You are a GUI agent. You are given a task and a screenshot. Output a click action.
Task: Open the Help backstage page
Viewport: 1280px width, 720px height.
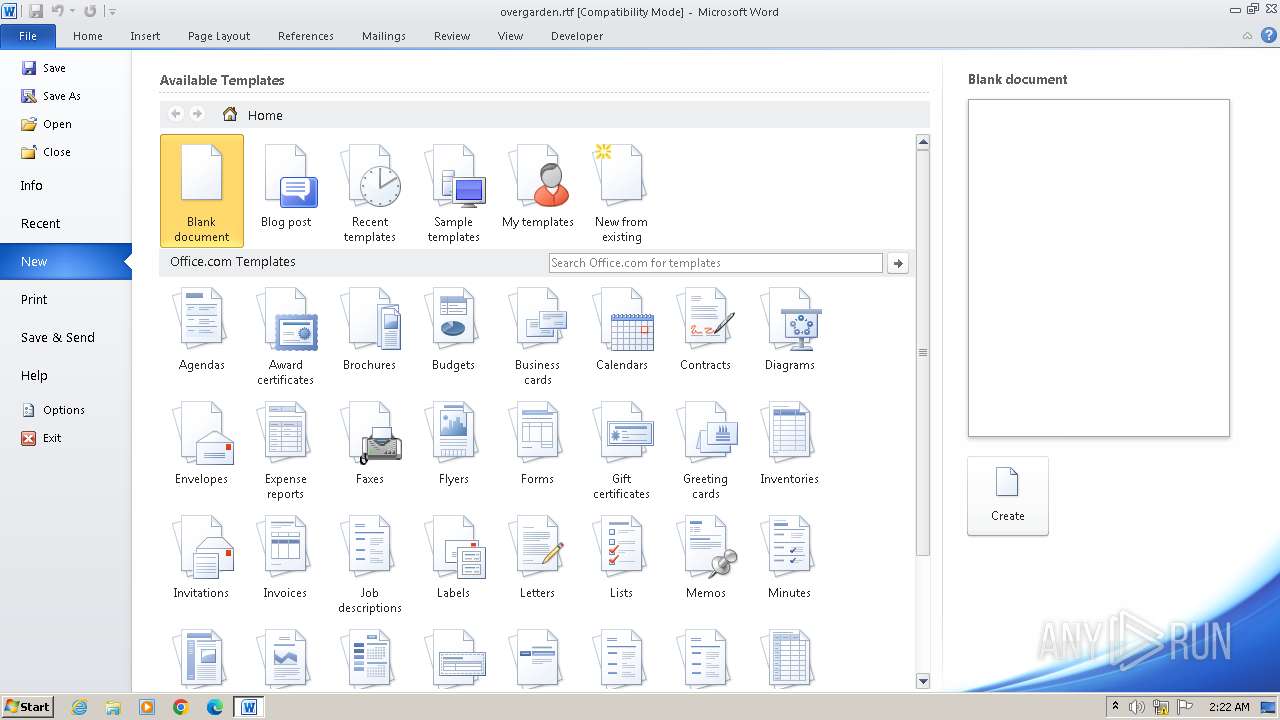[66, 375]
